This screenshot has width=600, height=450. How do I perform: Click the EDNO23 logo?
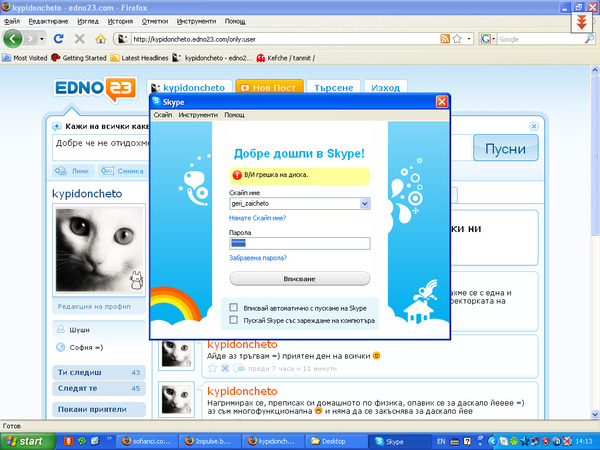[96, 89]
